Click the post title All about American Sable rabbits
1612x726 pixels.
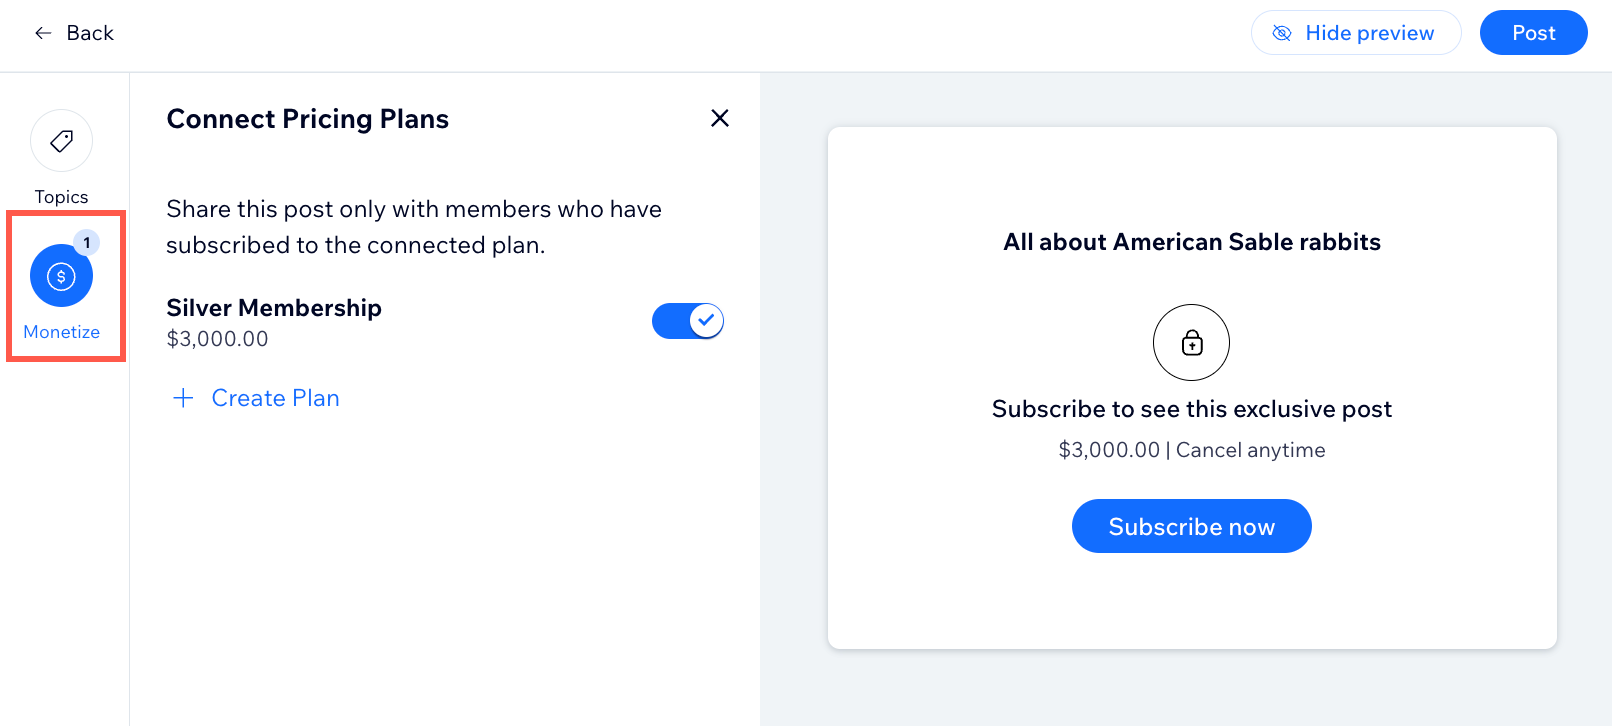(1192, 242)
